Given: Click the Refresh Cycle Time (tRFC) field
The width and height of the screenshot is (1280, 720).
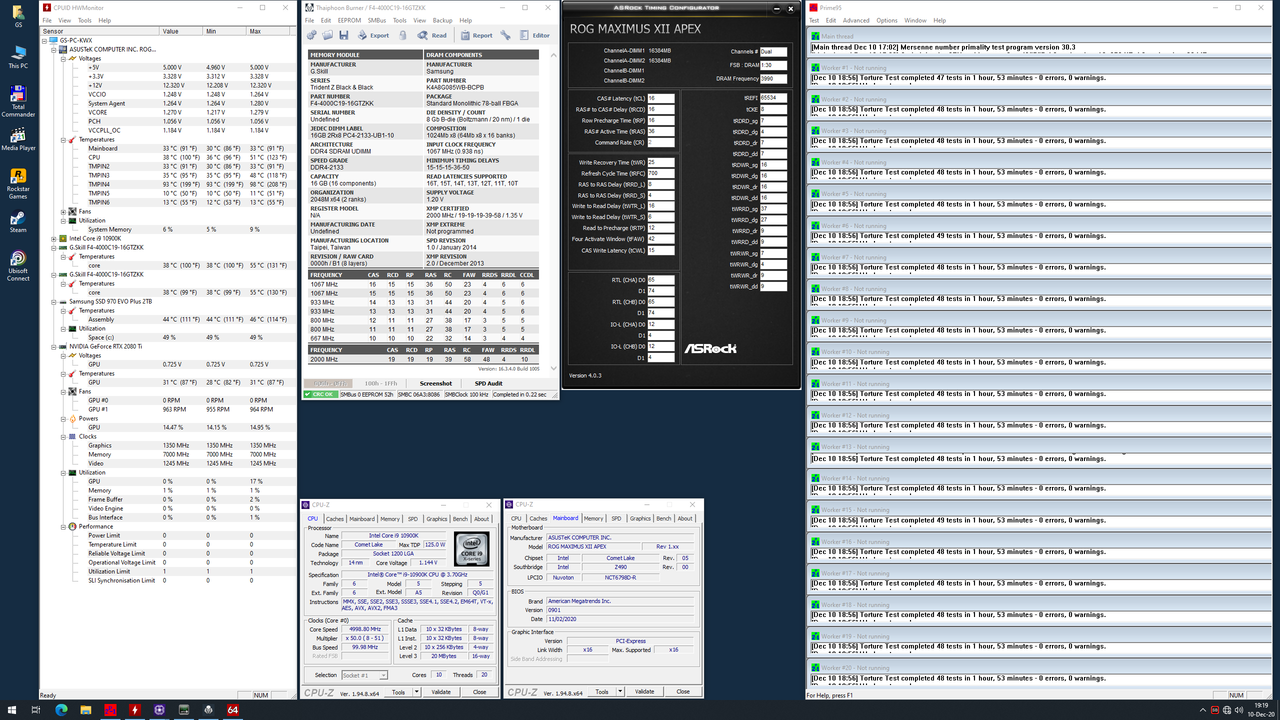Looking at the screenshot, I should pyautogui.click(x=659, y=173).
